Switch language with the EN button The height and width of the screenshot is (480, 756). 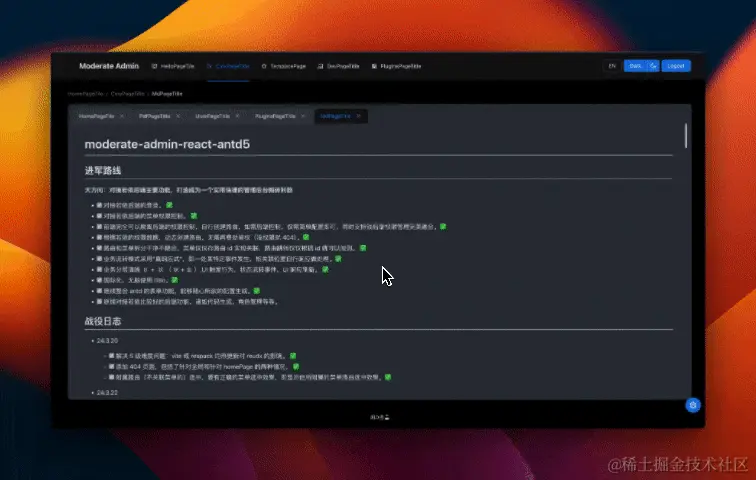pyautogui.click(x=612, y=66)
